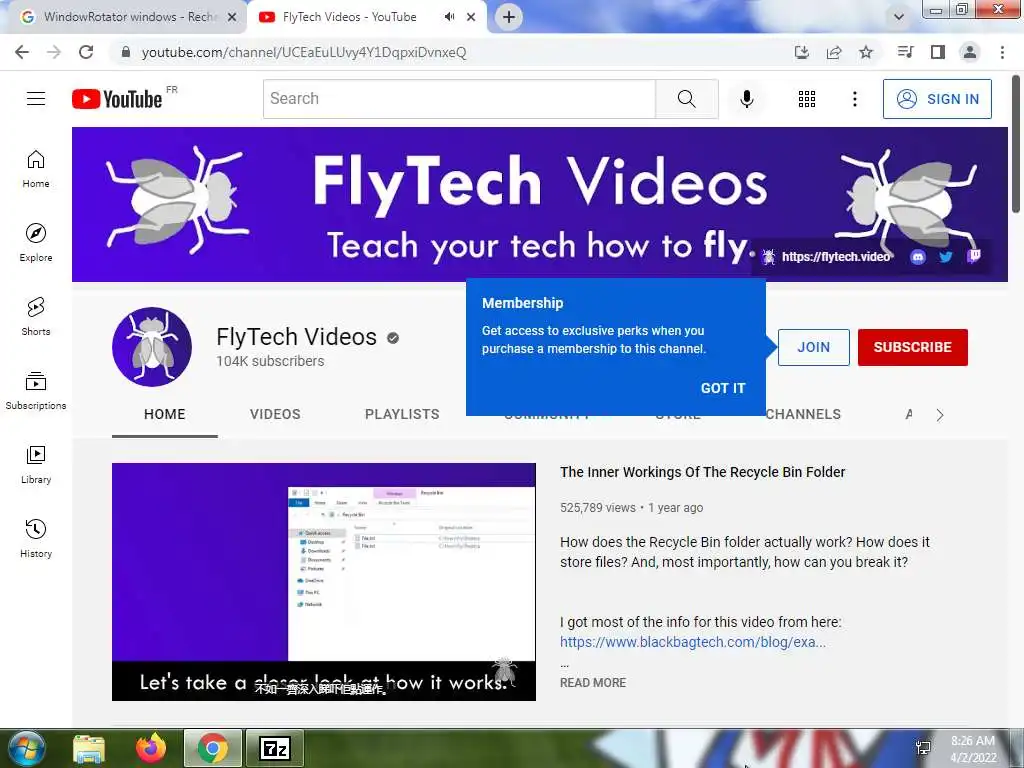Expand description with READ MORE
This screenshot has width=1024, height=768.
coord(593,682)
